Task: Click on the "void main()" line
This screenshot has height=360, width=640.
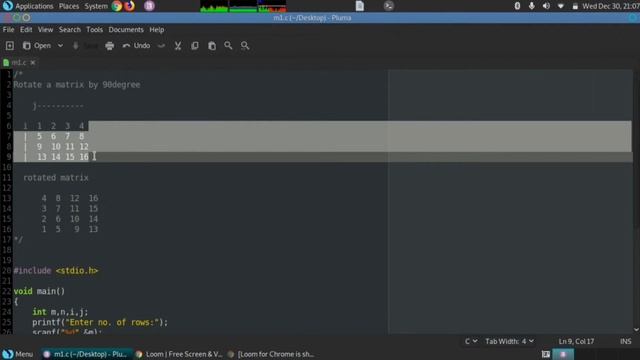Action: pos(39,291)
